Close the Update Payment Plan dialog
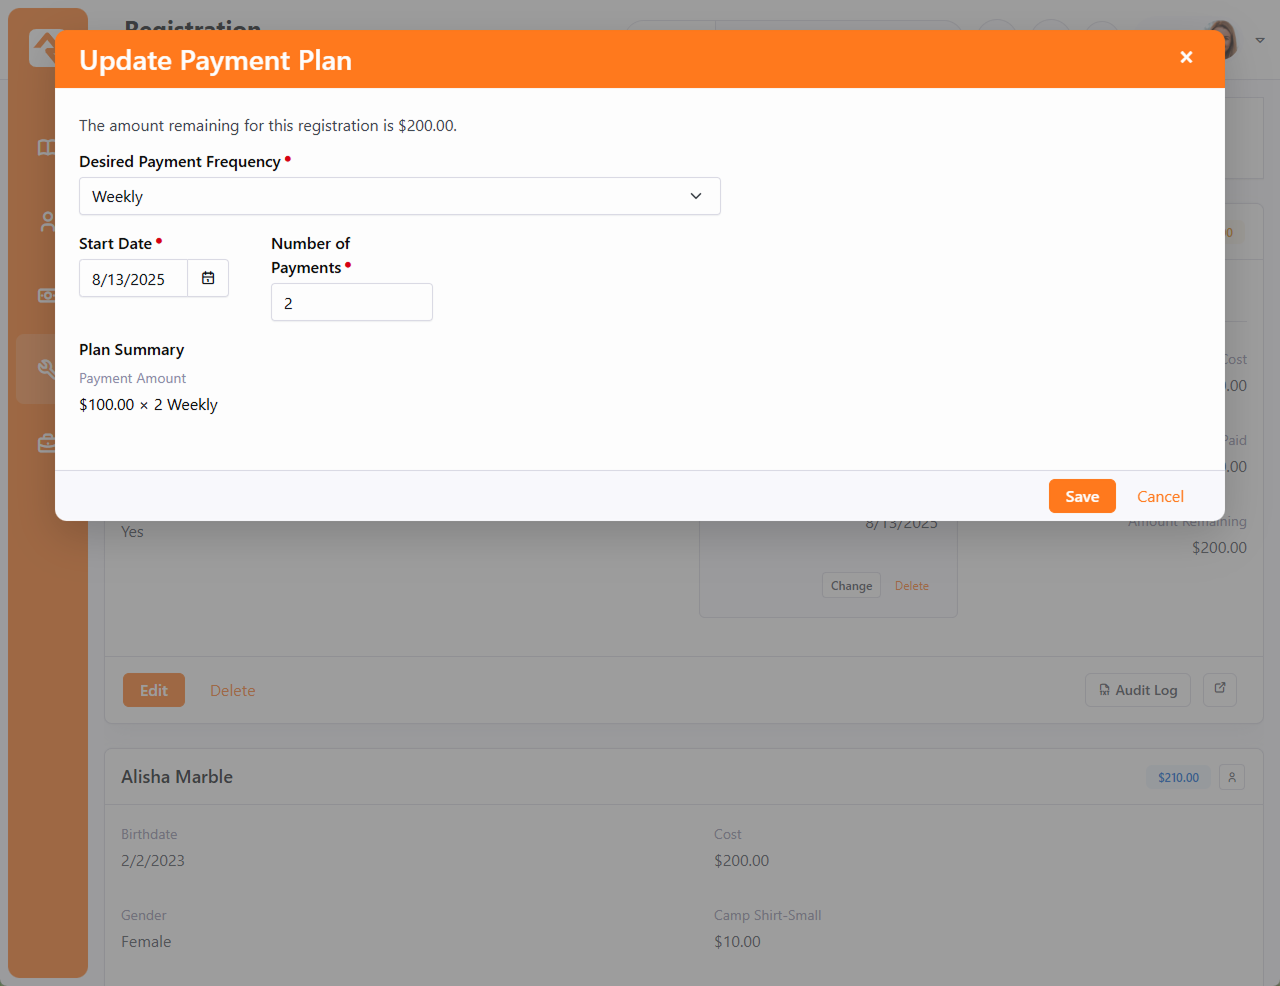1280x986 pixels. coord(1186,58)
